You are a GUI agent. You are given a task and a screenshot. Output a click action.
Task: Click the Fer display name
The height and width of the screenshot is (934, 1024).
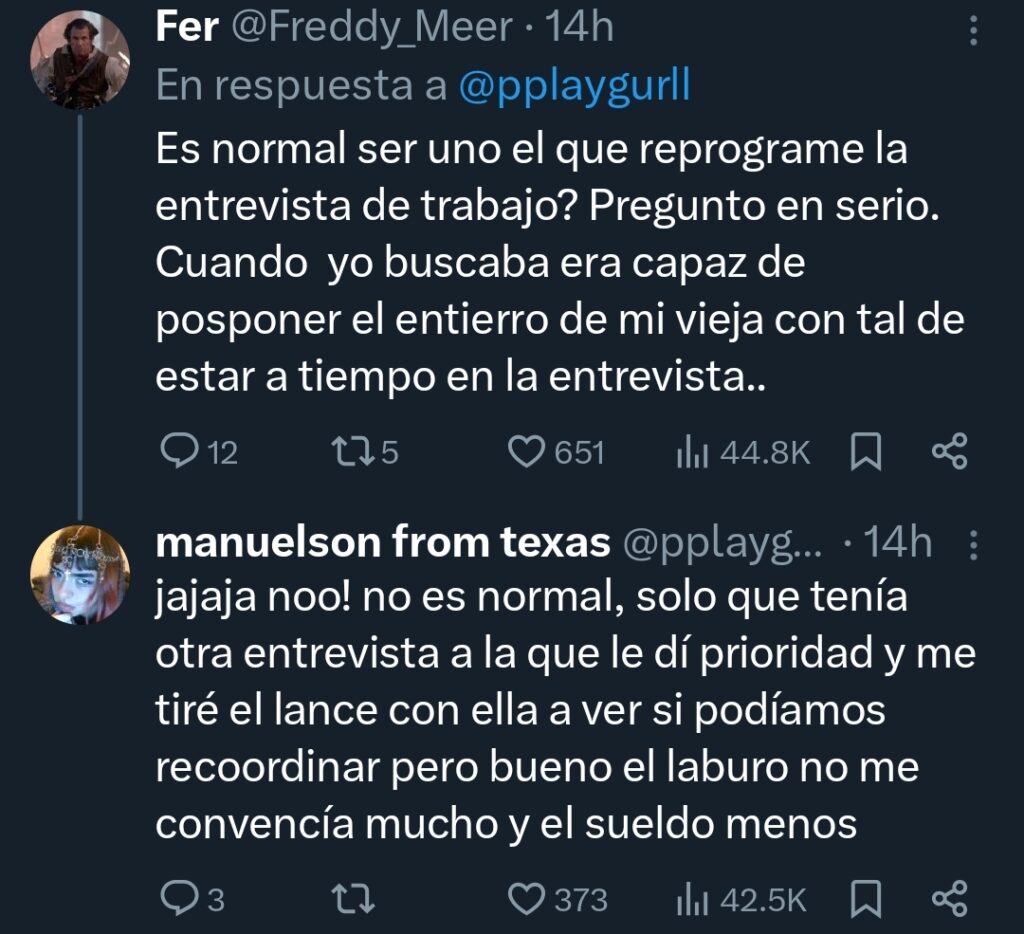[x=187, y=28]
